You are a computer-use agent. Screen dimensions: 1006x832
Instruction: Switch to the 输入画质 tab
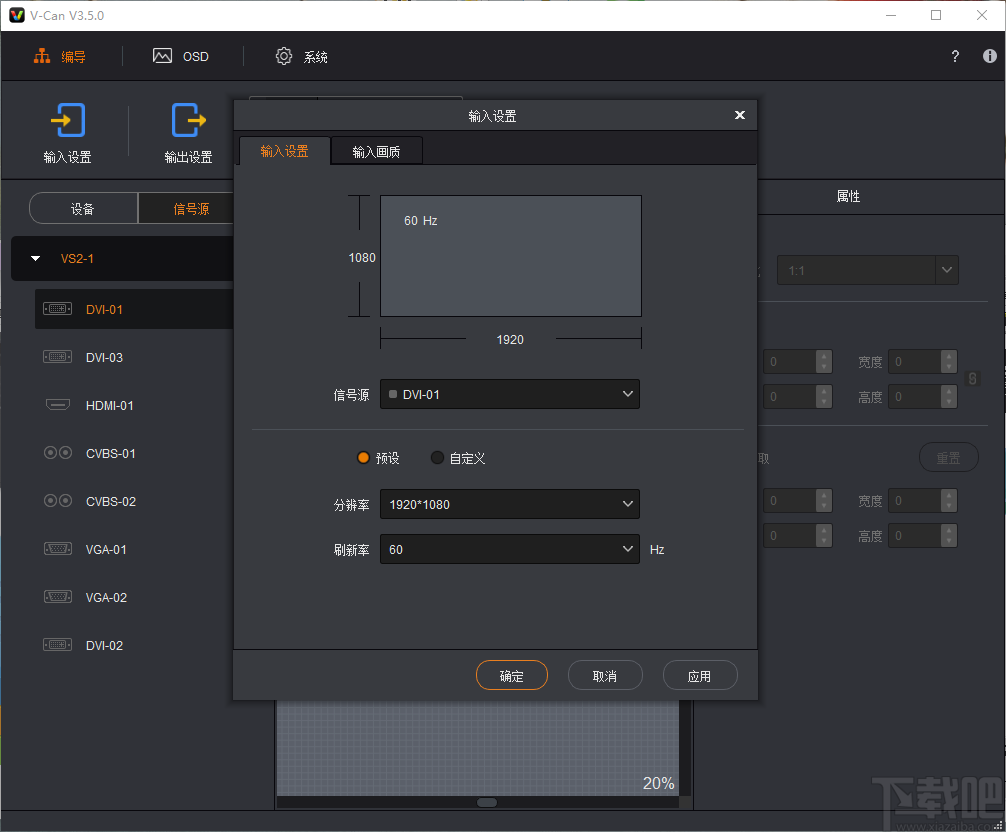click(377, 151)
